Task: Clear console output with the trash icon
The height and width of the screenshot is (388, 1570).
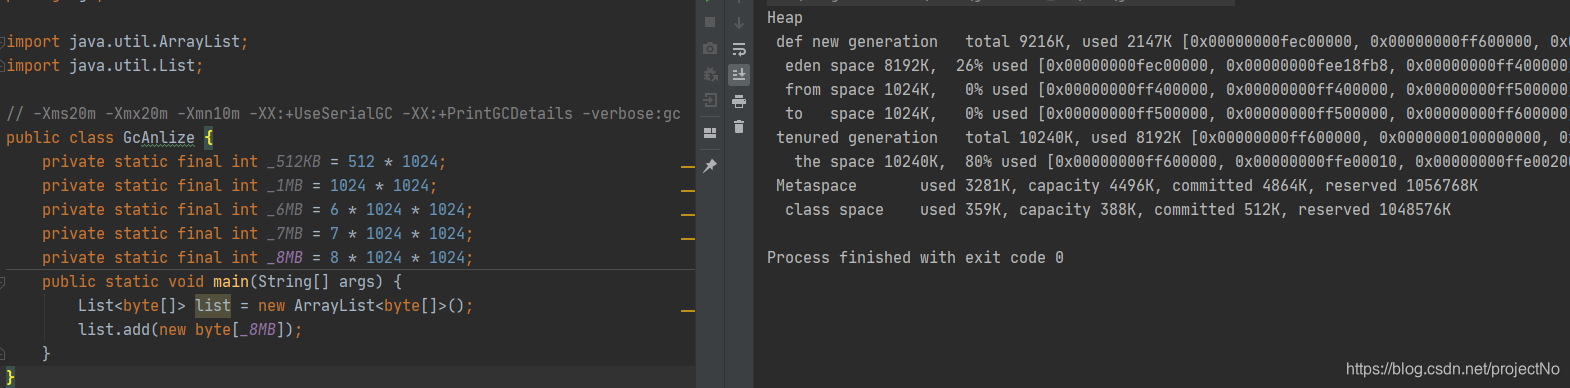Action: (739, 126)
